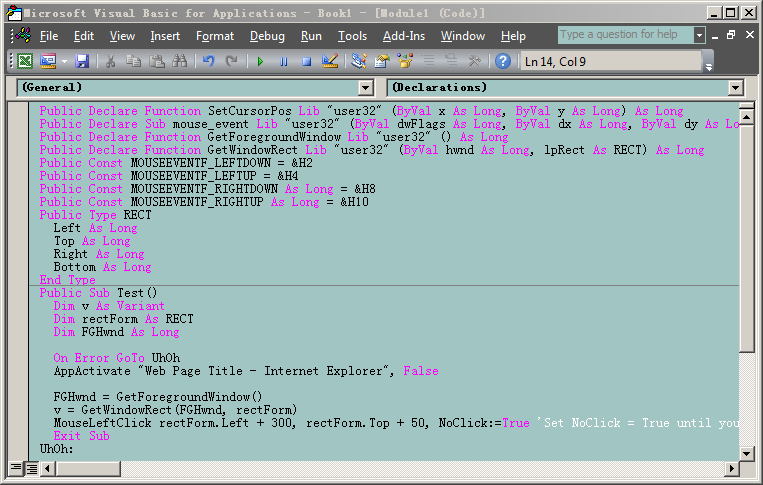The image size is (763, 485).
Task: Expand the (Declarations) procedure dropdown
Action: [x=735, y=88]
